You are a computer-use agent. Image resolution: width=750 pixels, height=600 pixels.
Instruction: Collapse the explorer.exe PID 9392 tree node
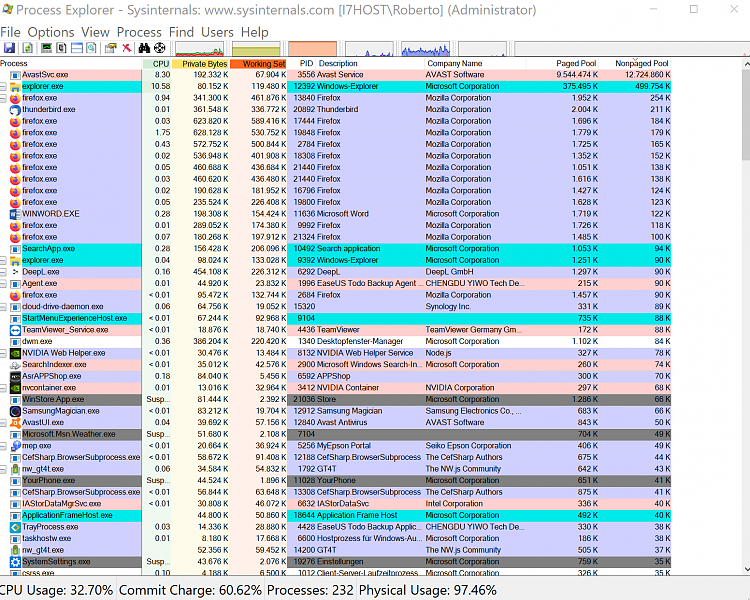coord(3,260)
